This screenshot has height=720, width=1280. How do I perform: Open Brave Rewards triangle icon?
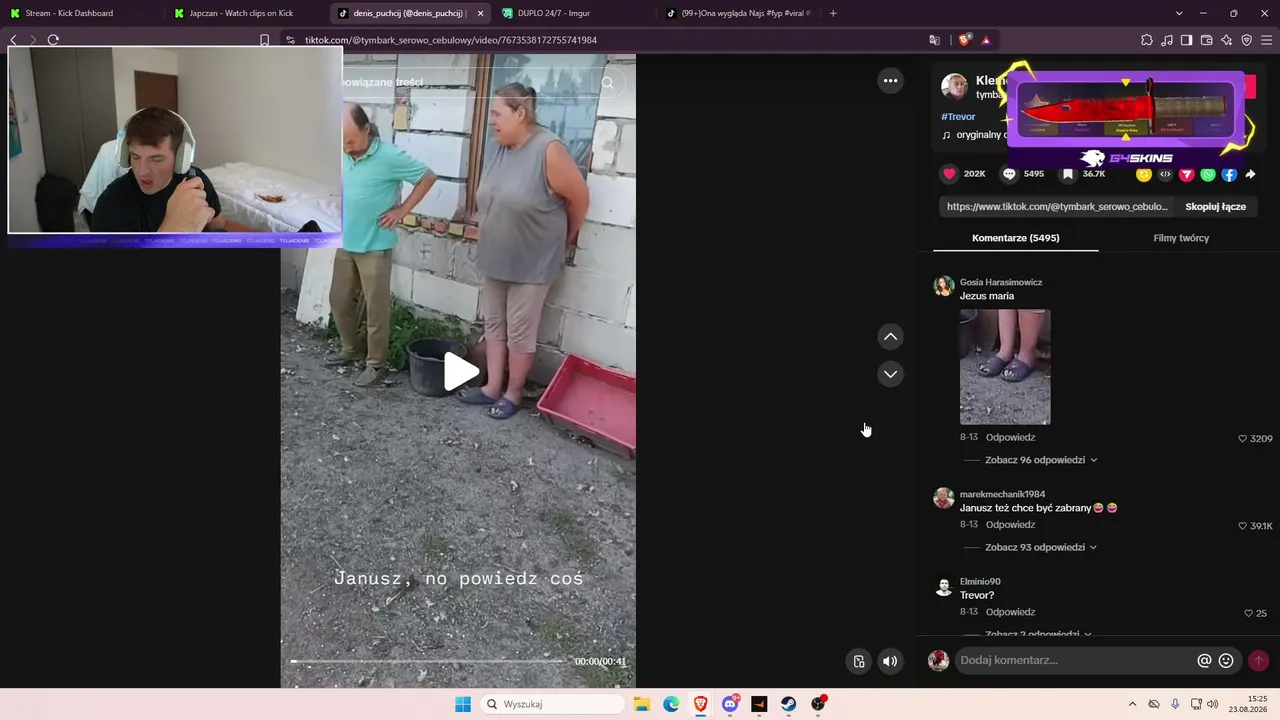(x=986, y=40)
